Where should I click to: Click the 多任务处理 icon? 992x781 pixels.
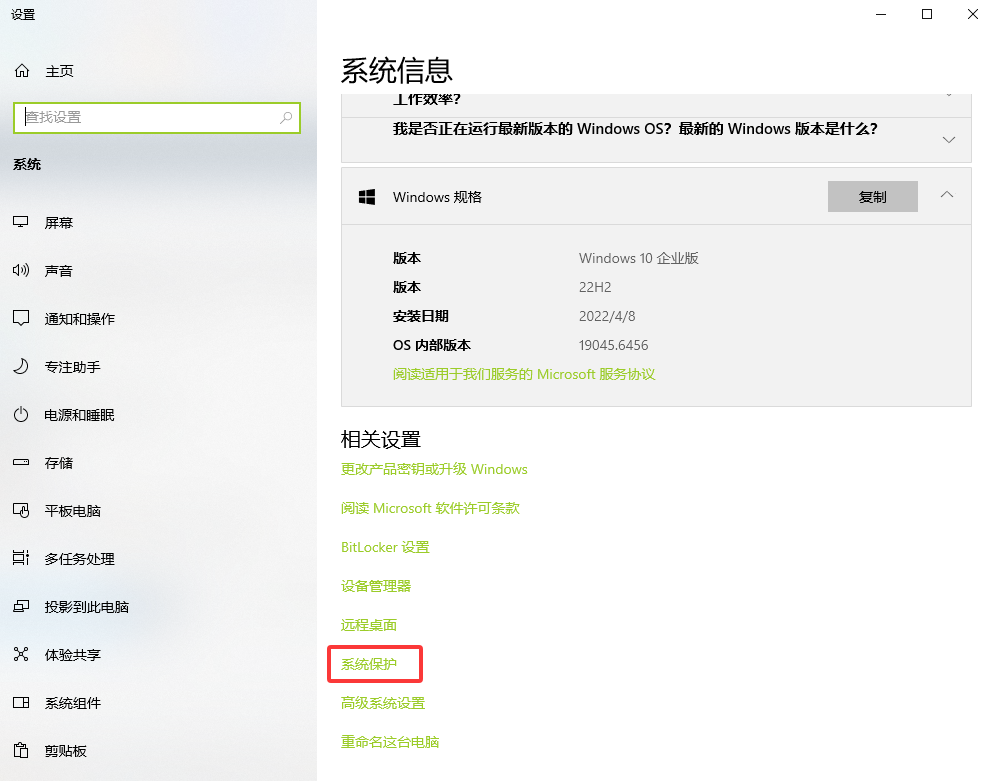pyautogui.click(x=21, y=558)
